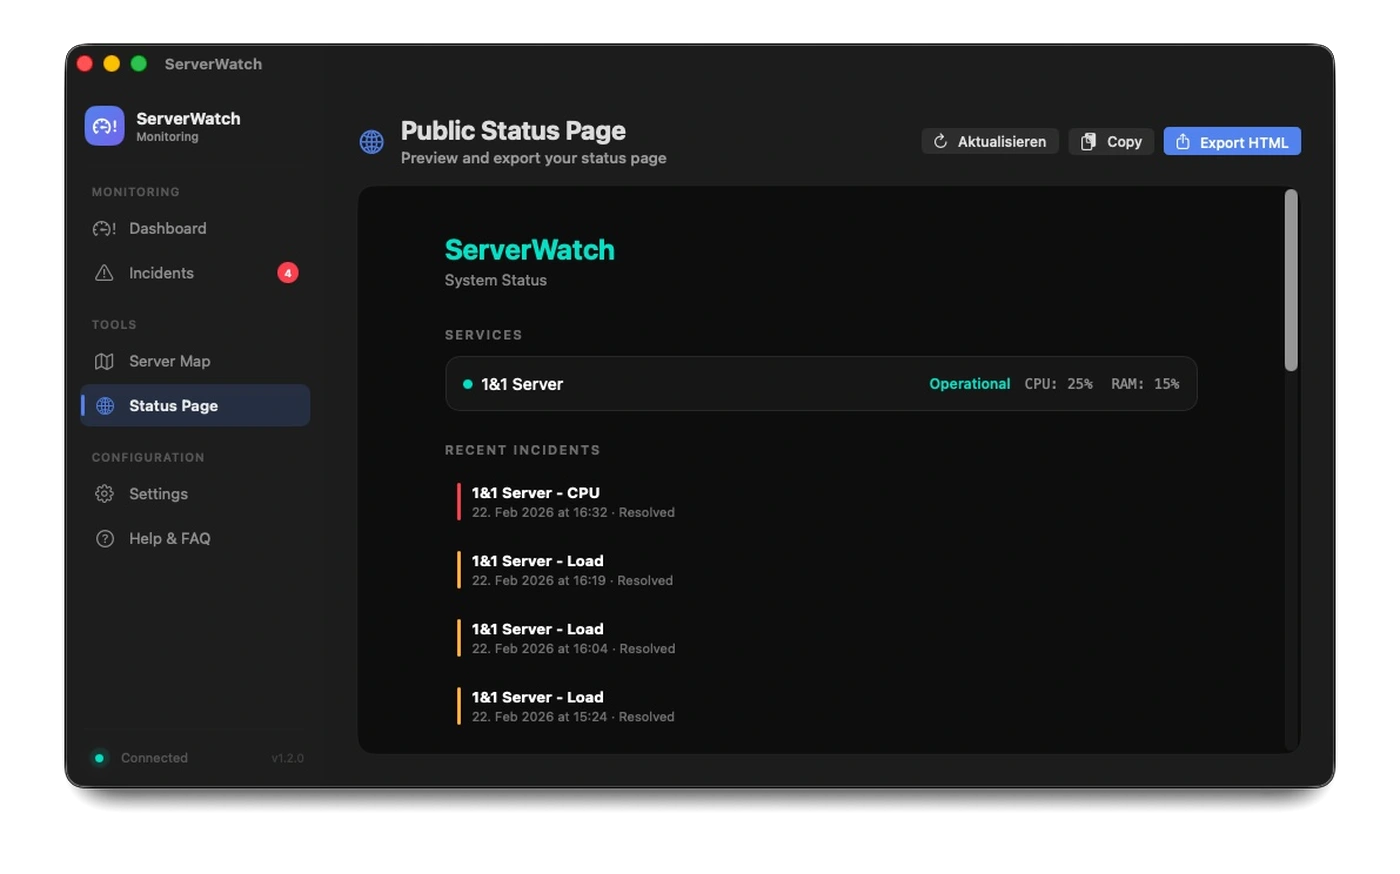Open Server Map via its map icon

(x=104, y=361)
